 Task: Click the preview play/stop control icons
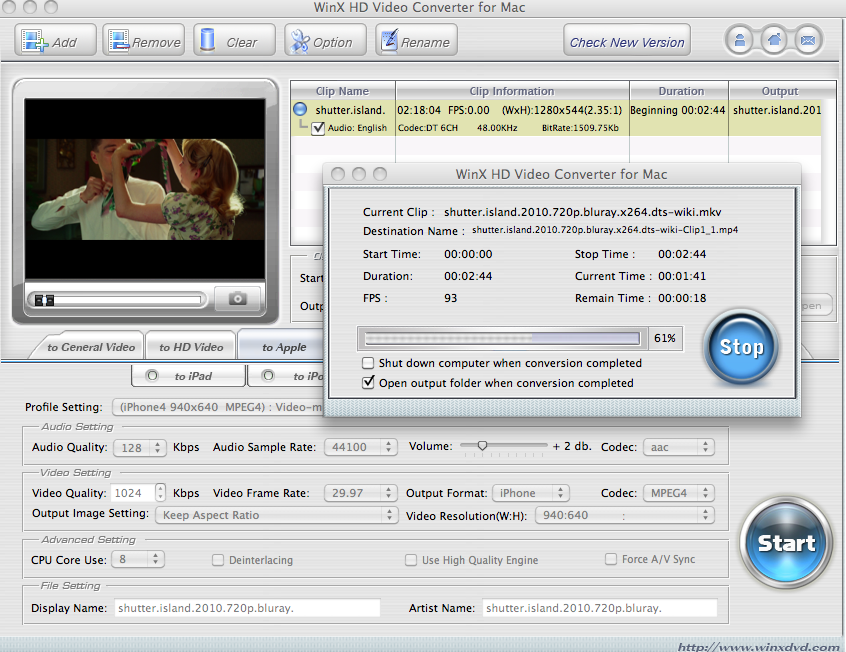[x=44, y=300]
